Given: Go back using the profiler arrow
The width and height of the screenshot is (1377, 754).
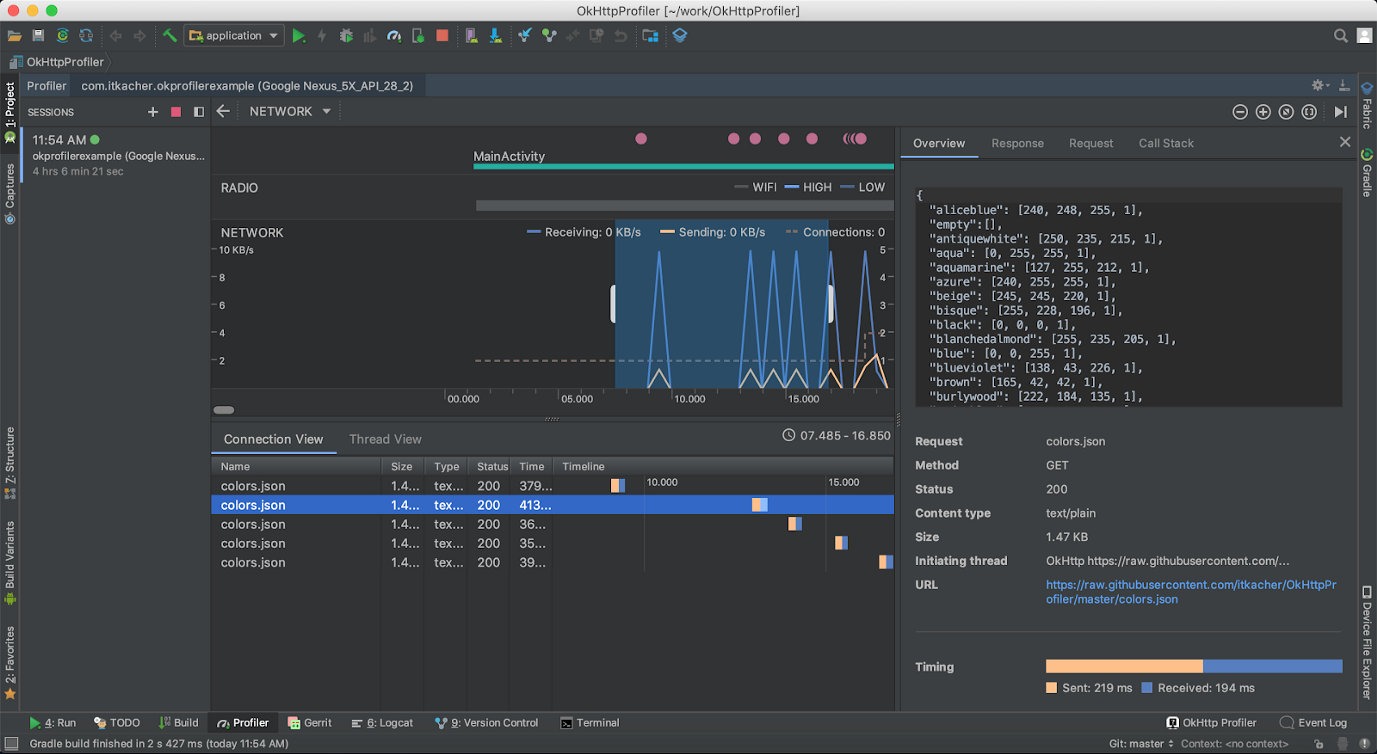Looking at the screenshot, I should coord(223,112).
